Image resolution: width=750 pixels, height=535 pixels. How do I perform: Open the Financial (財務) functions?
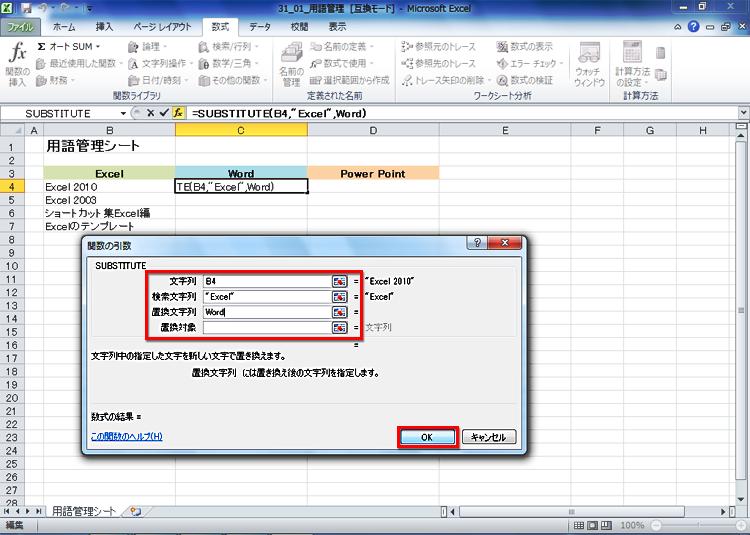pos(55,80)
